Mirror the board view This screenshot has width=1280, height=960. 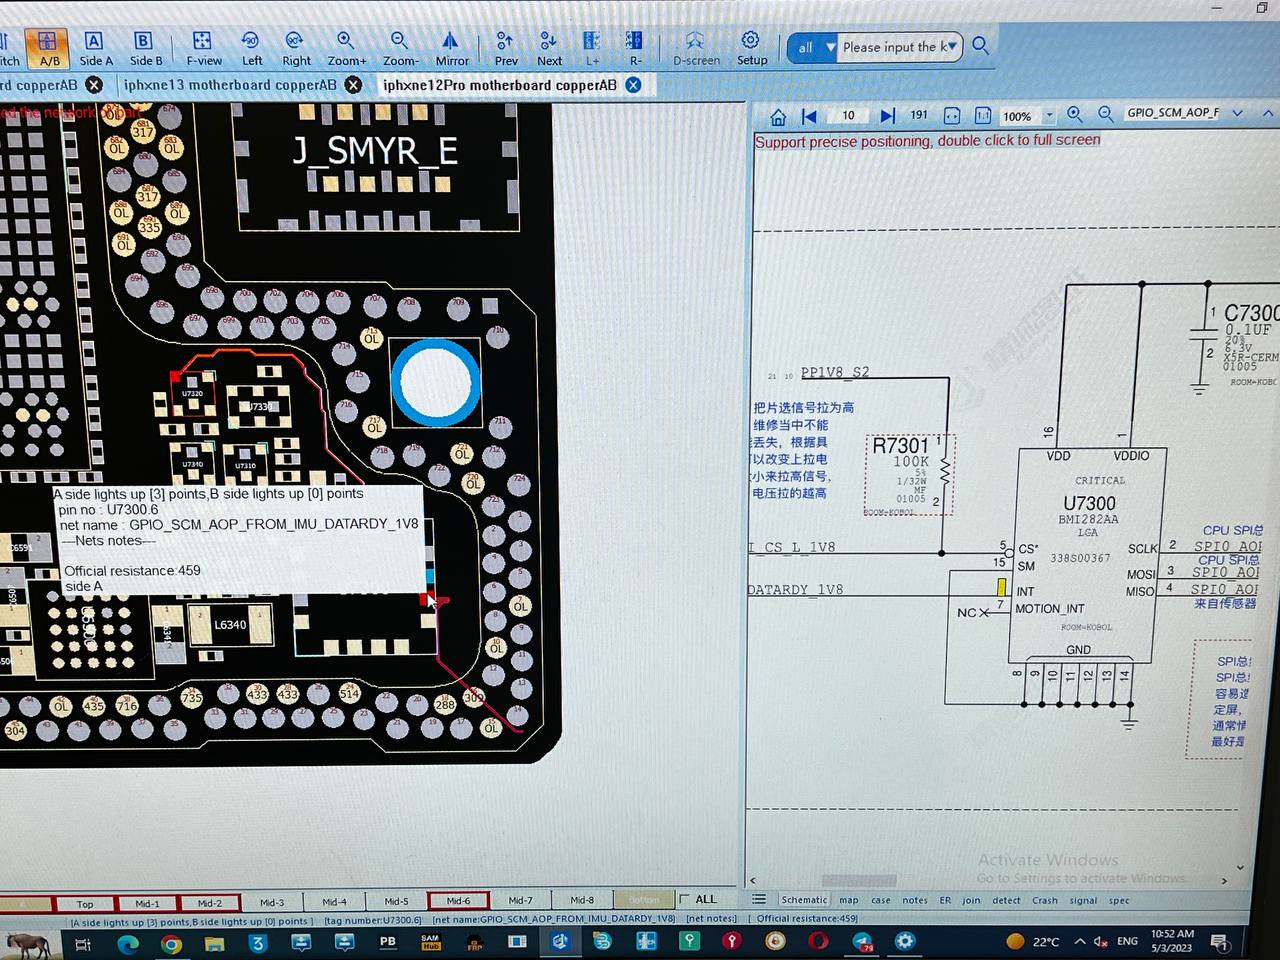coord(451,48)
